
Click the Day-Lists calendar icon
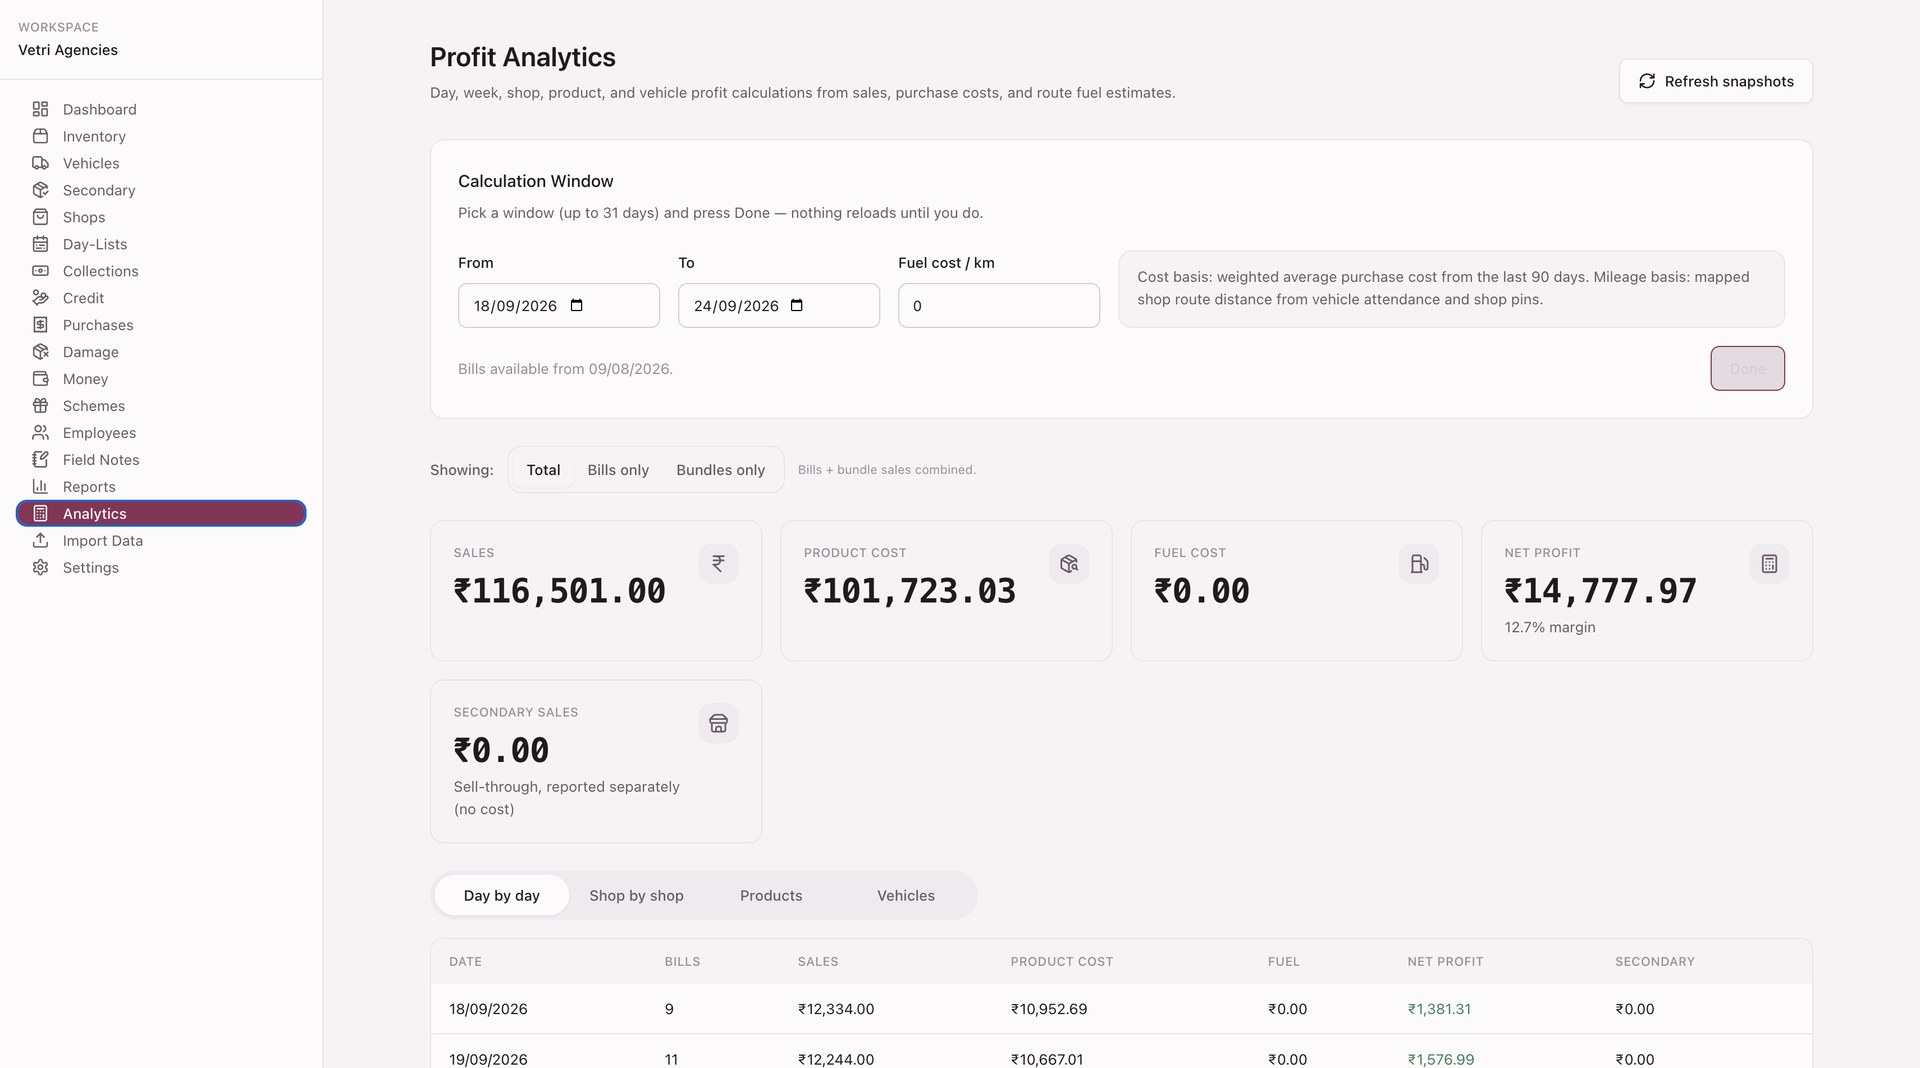(40, 244)
